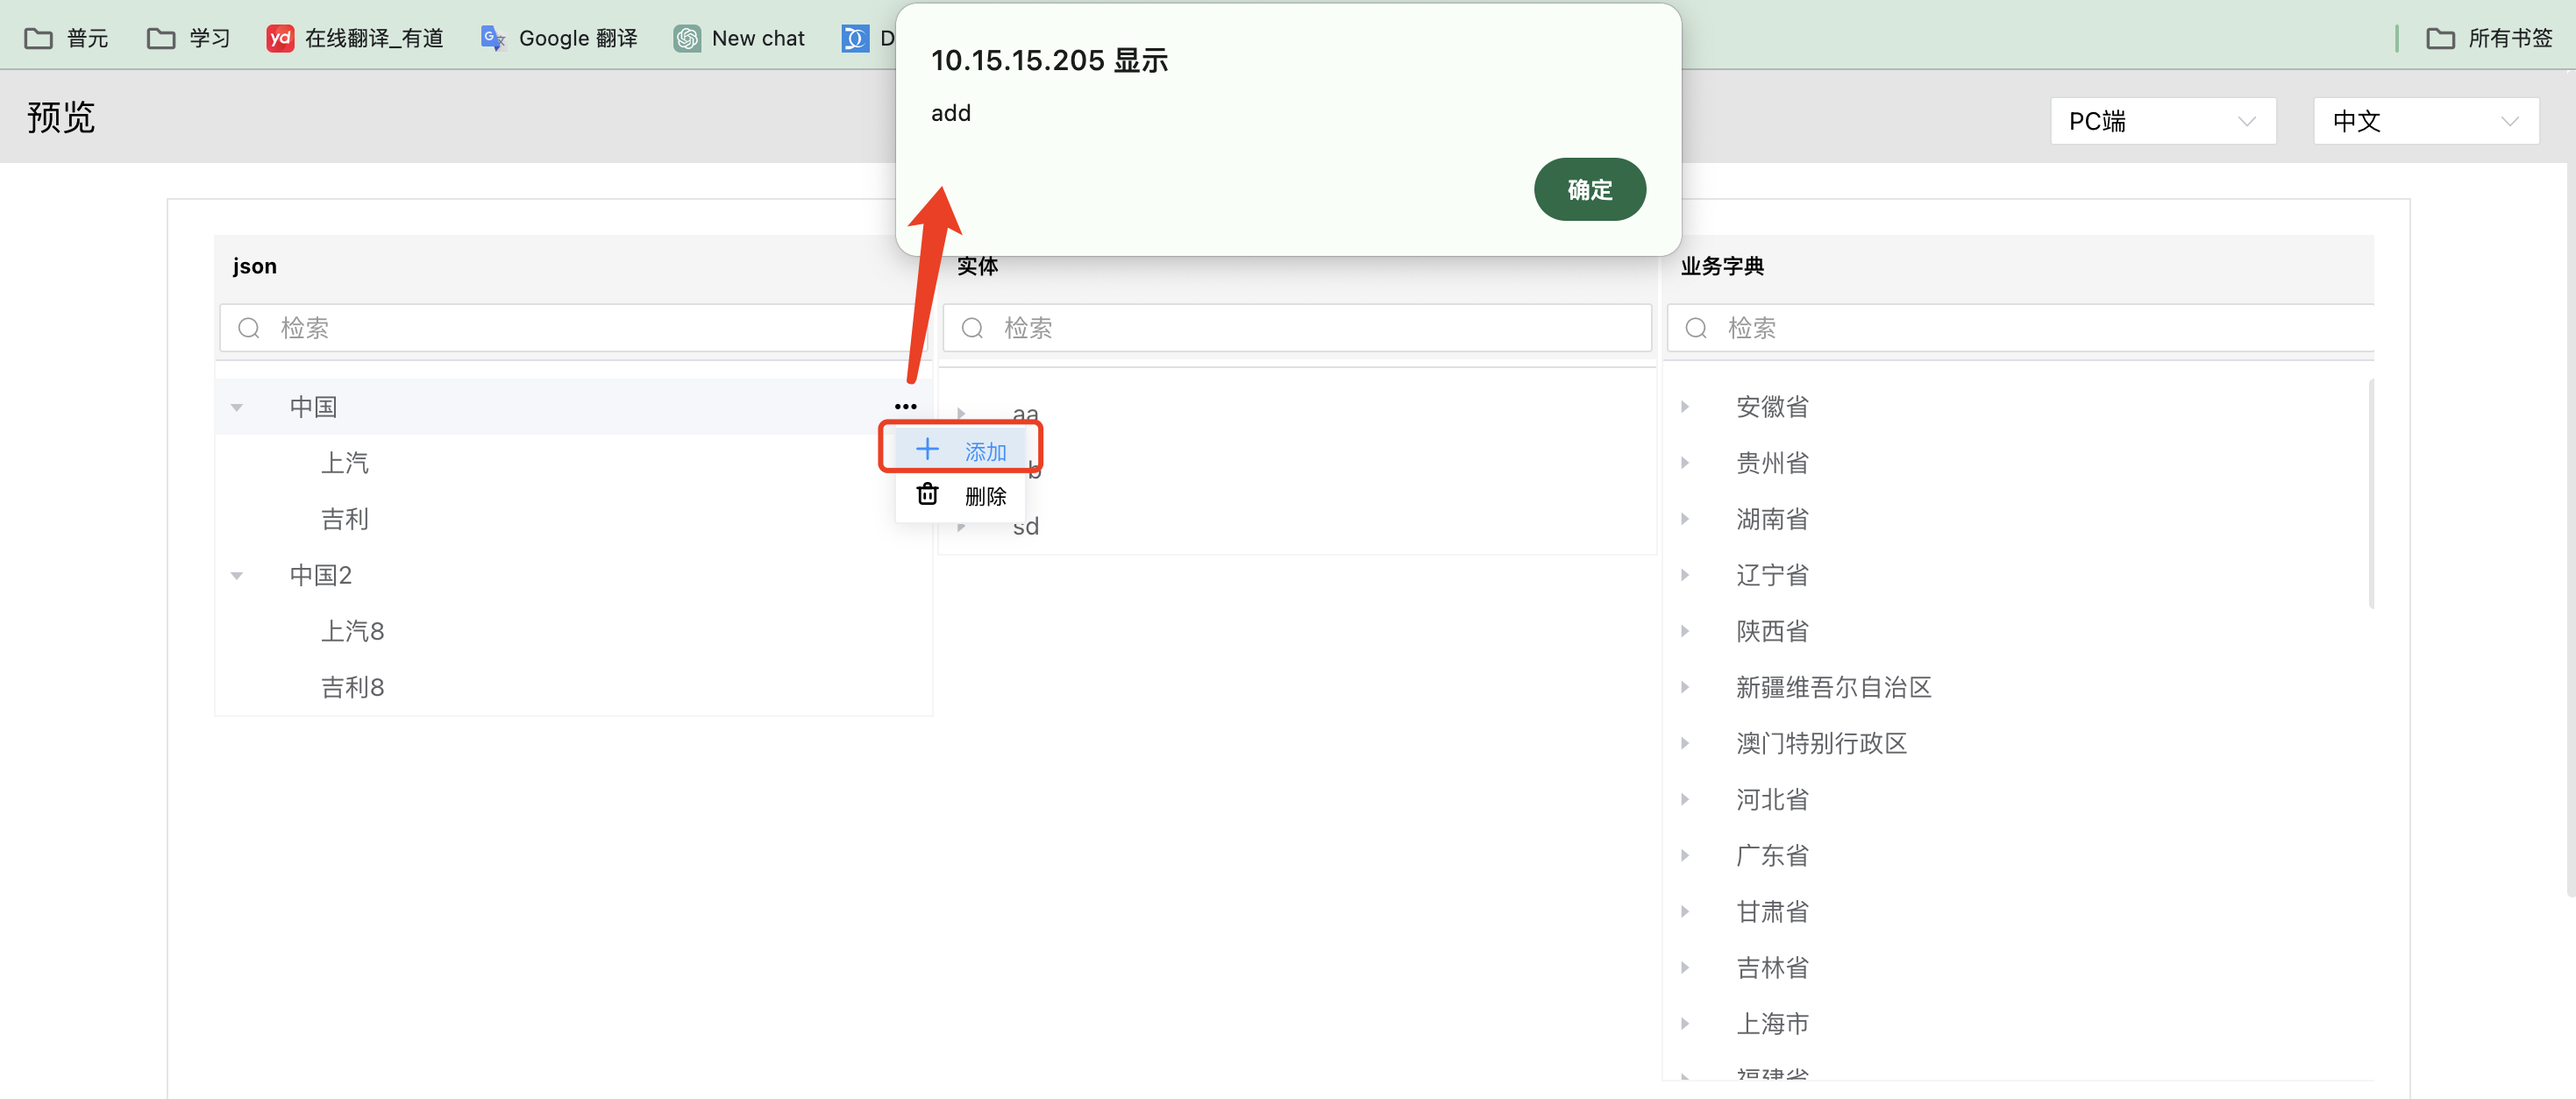Viewport: 2576px width, 1099px height.
Task: Select the 上汽8 tree item
Action: click(352, 631)
